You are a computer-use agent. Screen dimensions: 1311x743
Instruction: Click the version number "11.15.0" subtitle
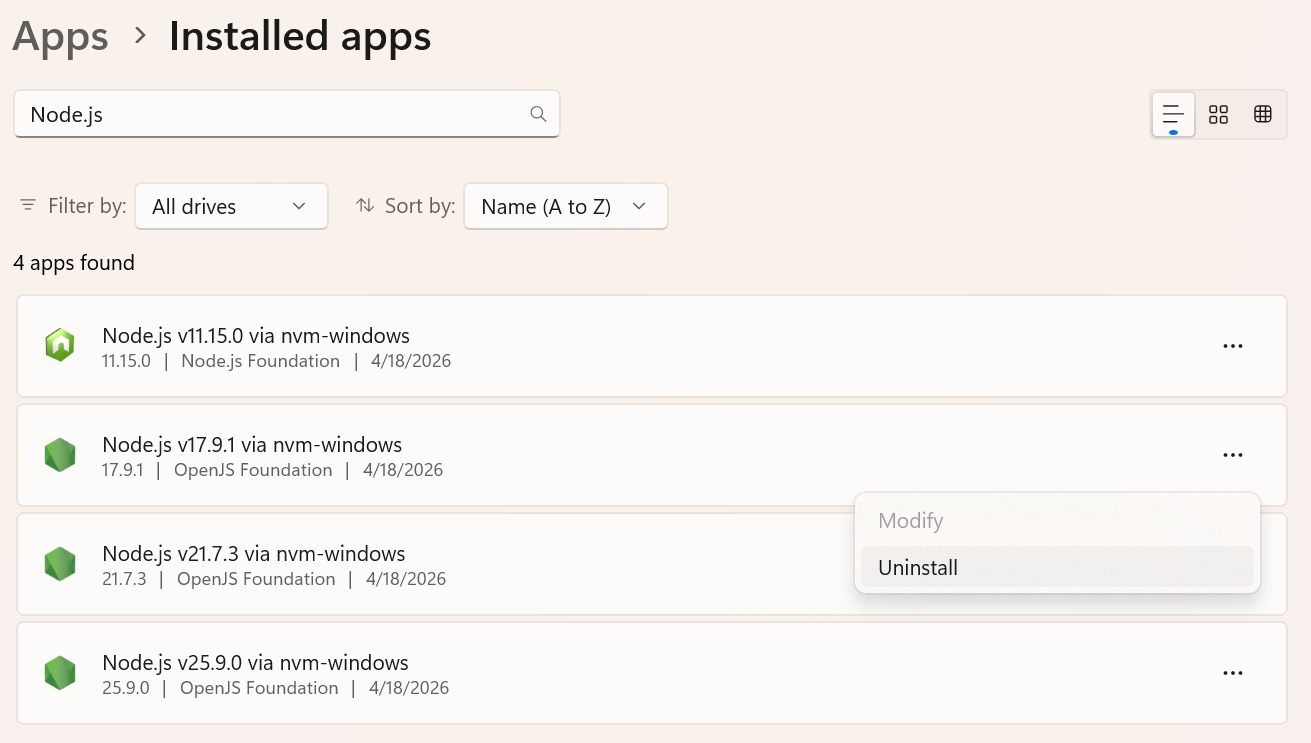[x=126, y=361]
